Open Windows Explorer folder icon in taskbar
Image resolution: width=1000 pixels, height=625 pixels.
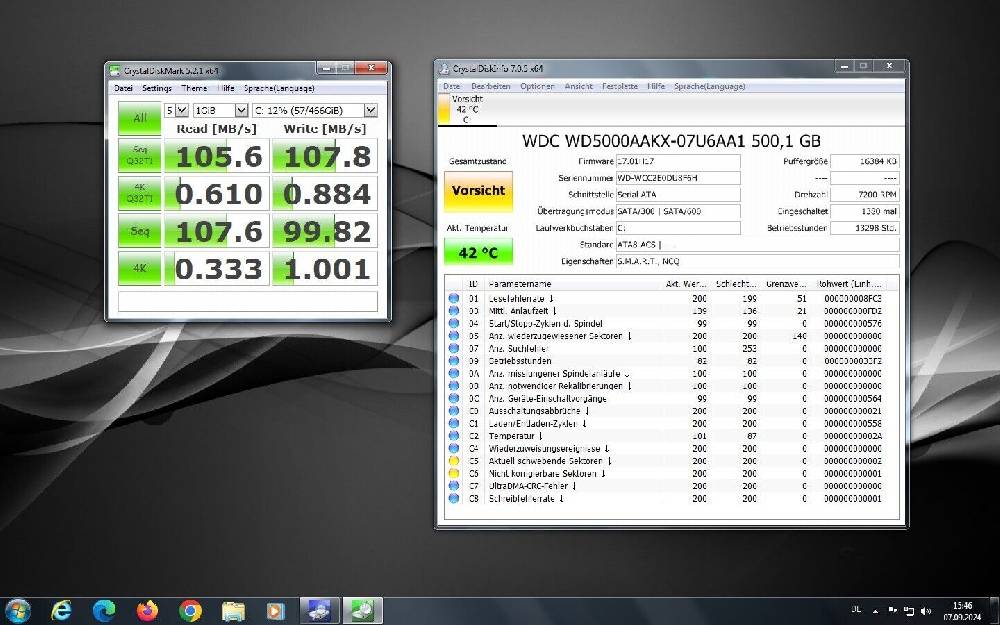[233, 611]
